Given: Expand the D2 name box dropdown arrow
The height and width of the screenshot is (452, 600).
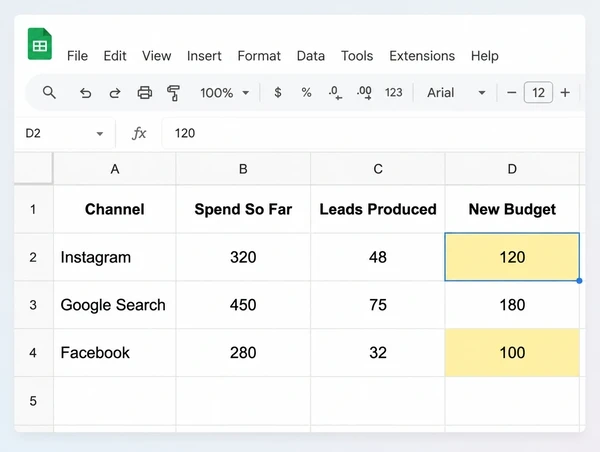Looking at the screenshot, I should [x=100, y=134].
